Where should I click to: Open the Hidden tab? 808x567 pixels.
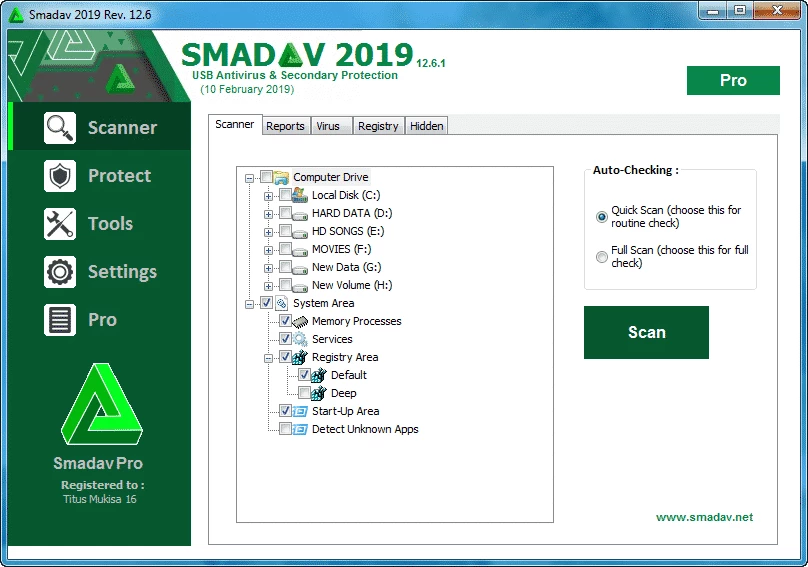click(427, 126)
